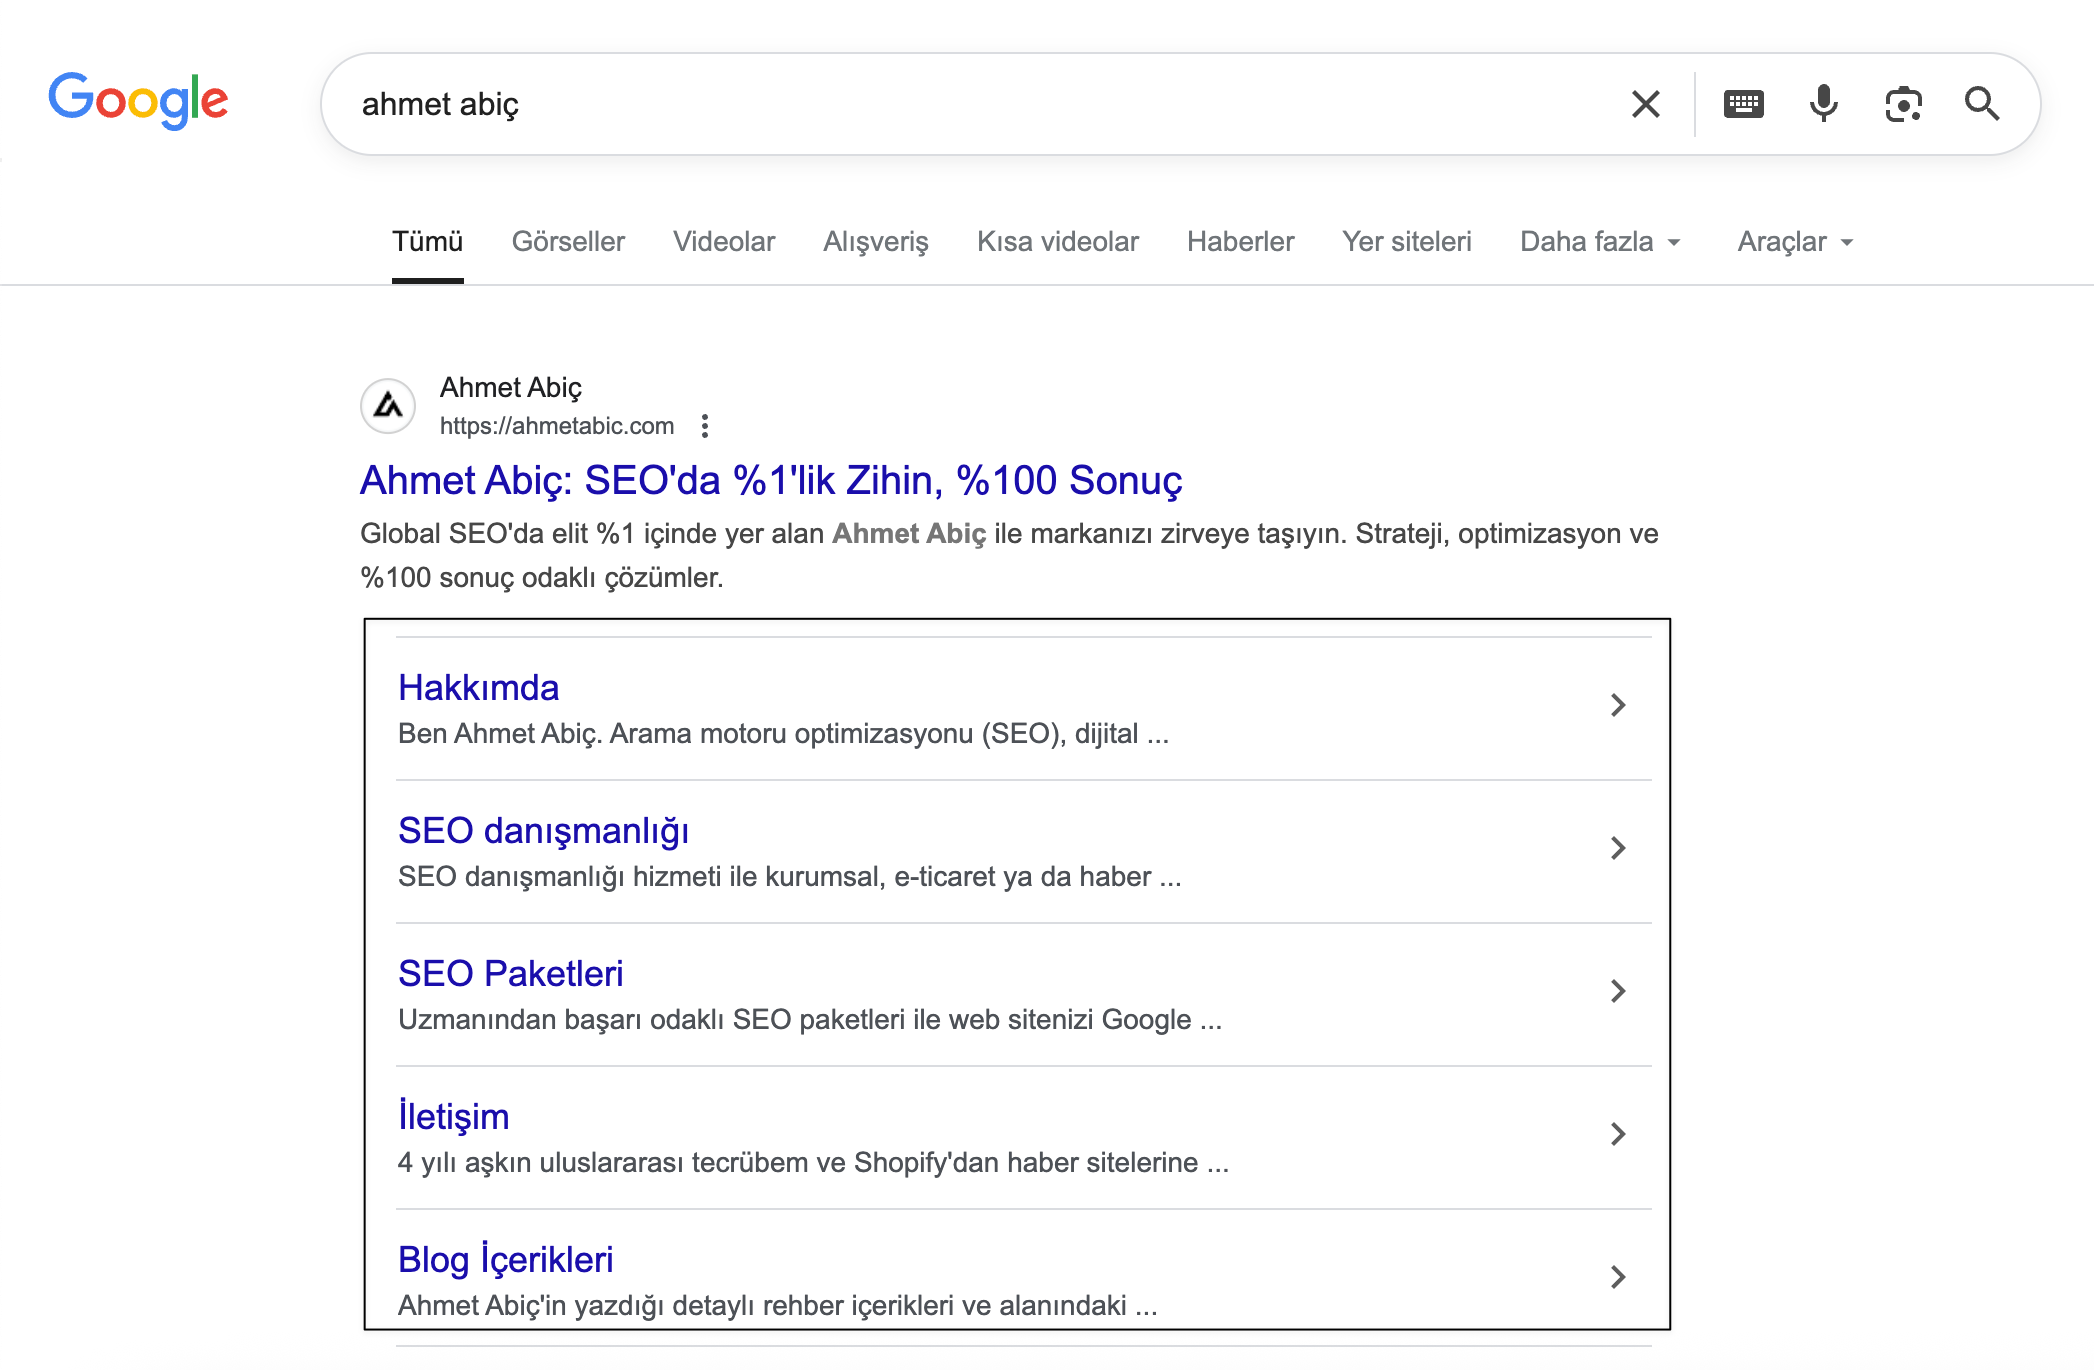Screen dimensions: 2094x1370
Task: Open the Kısa videolar tab
Action: [1058, 242]
